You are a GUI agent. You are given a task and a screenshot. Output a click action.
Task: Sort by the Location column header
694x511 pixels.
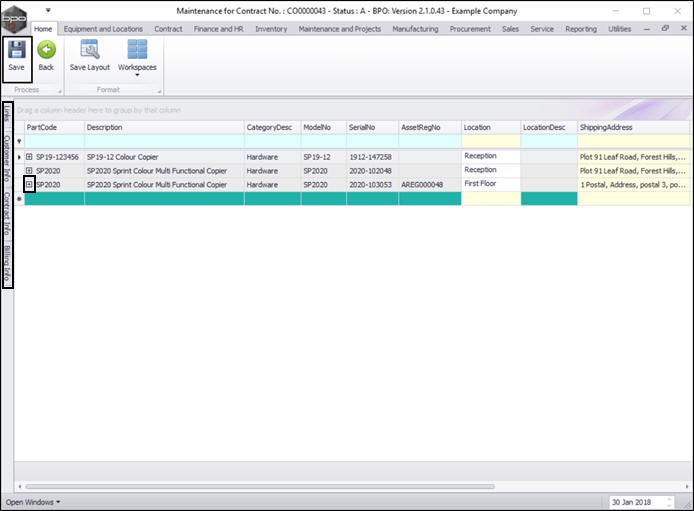tap(491, 127)
